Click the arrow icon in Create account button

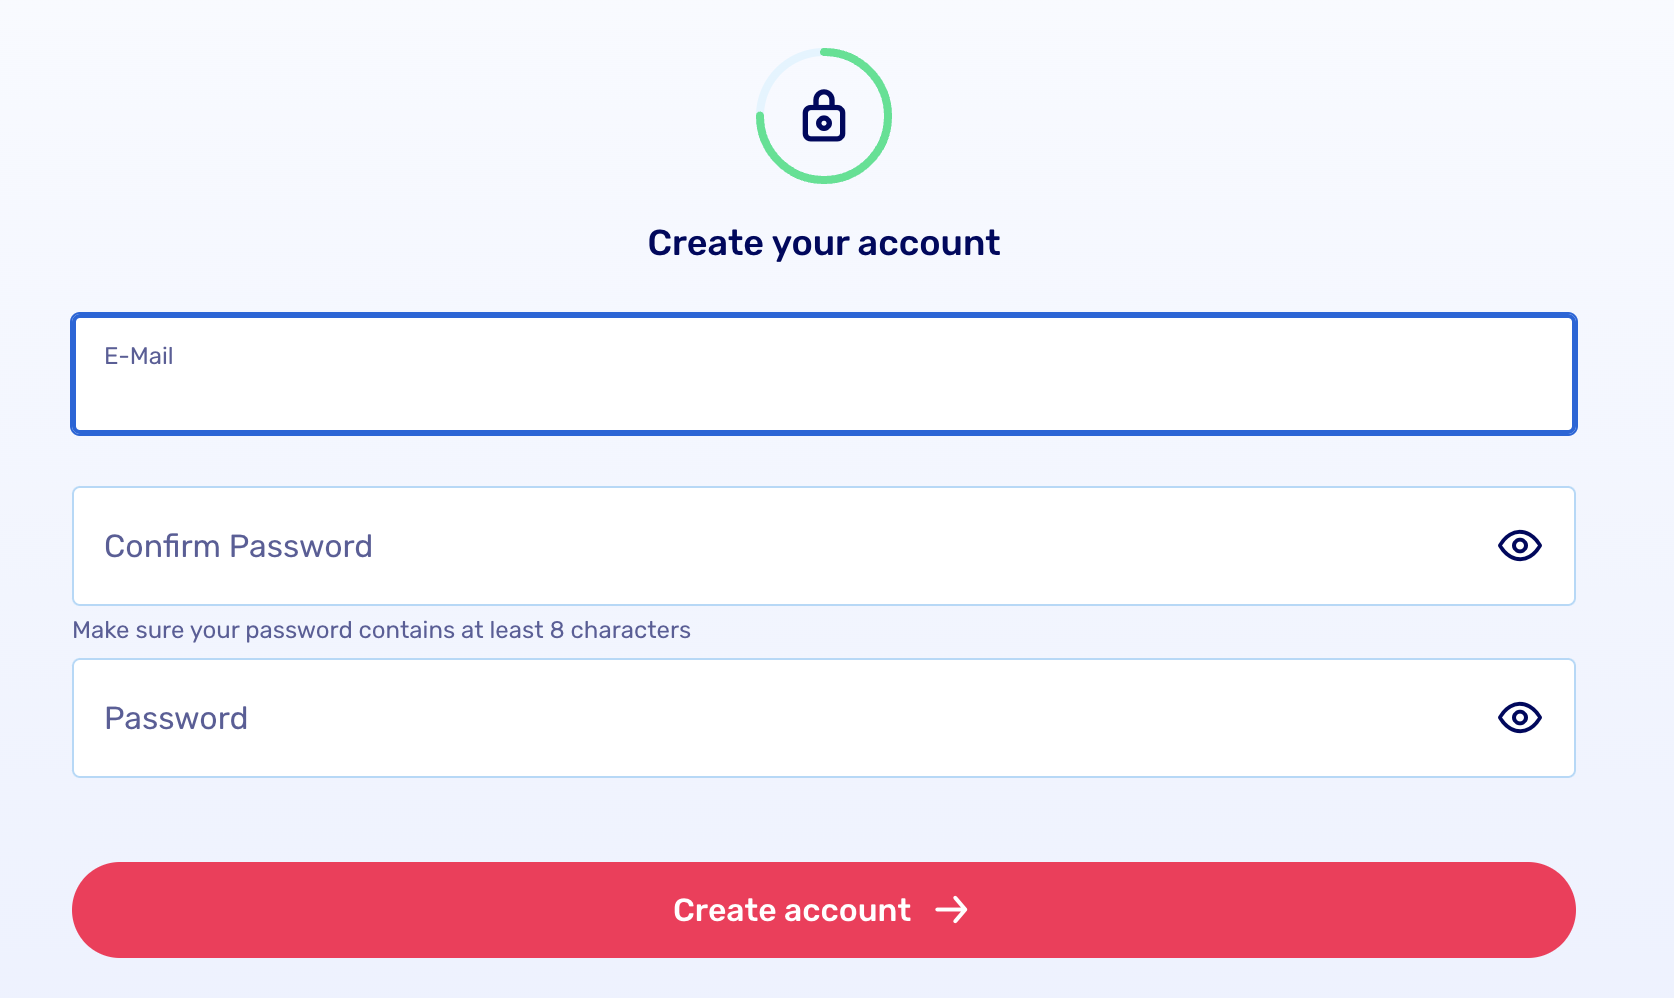(952, 910)
